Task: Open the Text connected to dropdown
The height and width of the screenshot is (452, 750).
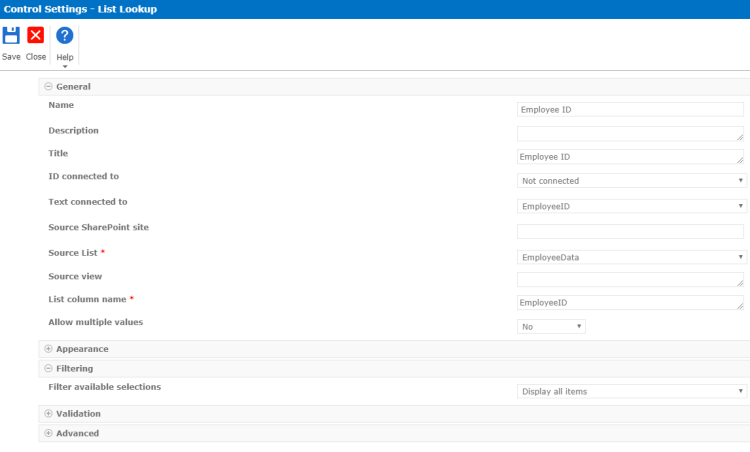Action: [x=631, y=206]
